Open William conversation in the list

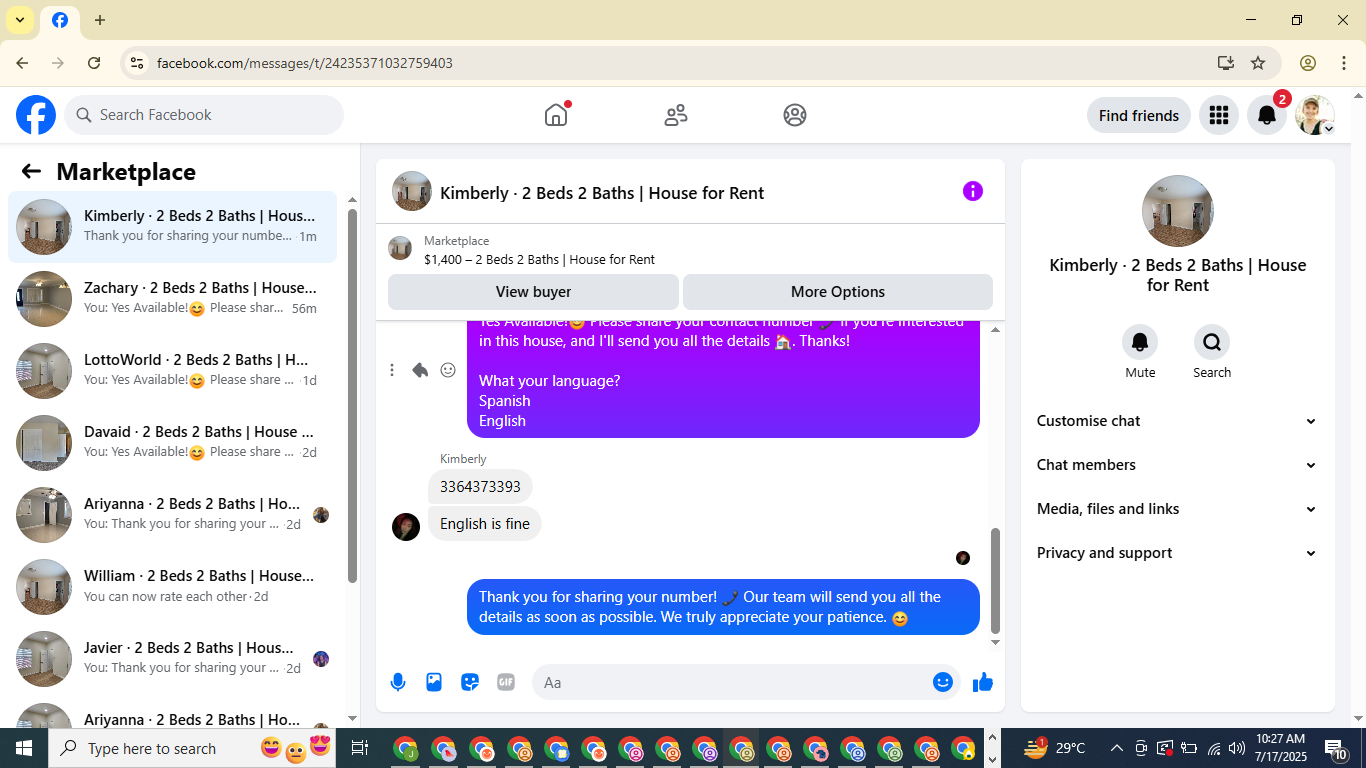click(x=173, y=586)
